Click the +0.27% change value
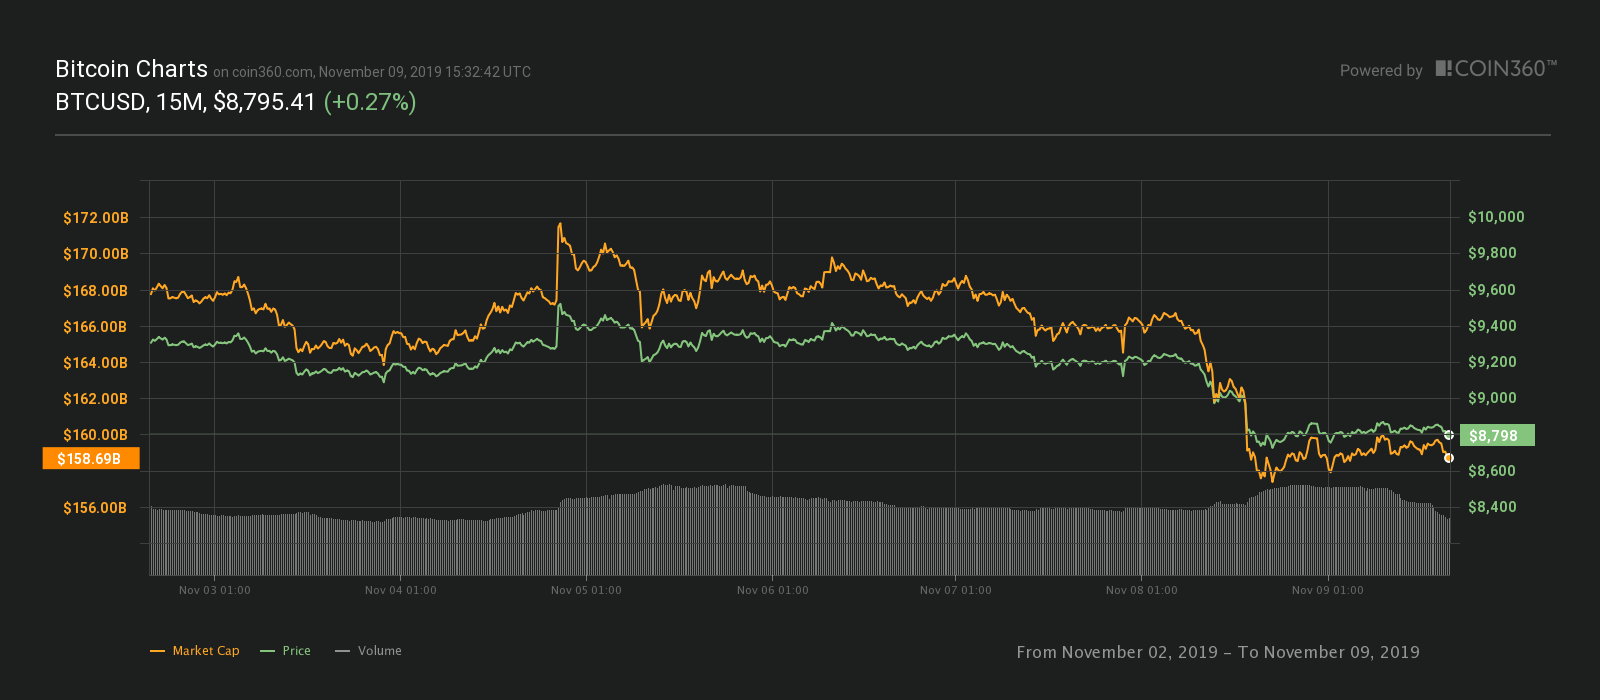 [x=370, y=102]
